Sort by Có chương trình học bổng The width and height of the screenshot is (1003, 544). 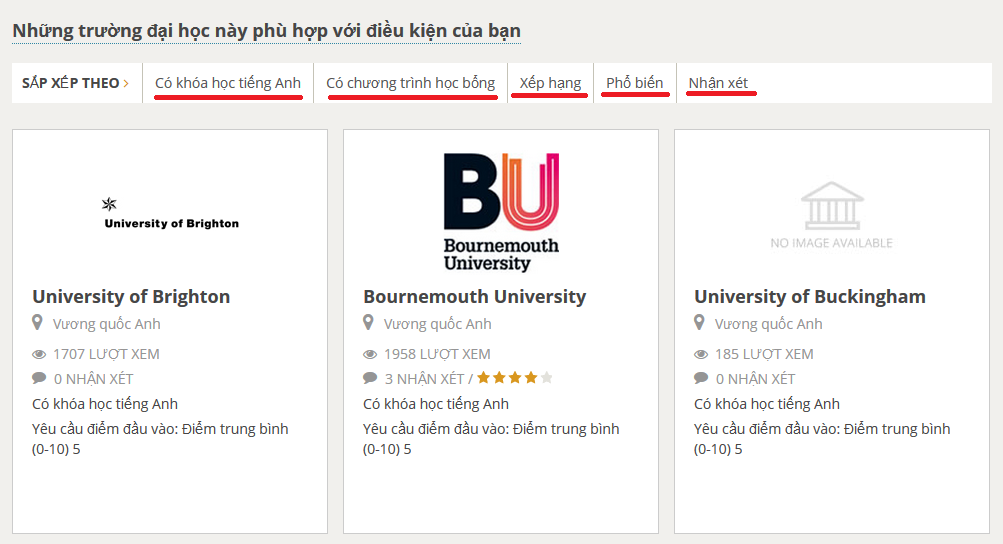[x=411, y=83]
